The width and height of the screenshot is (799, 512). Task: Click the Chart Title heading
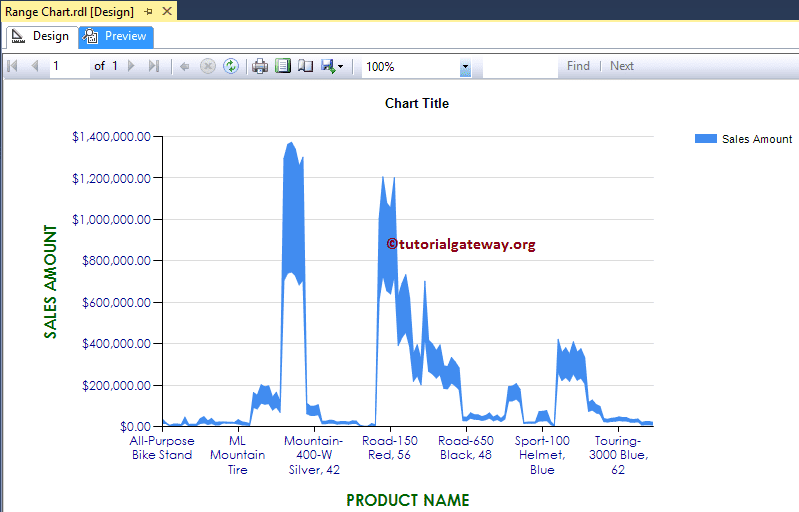coord(417,103)
